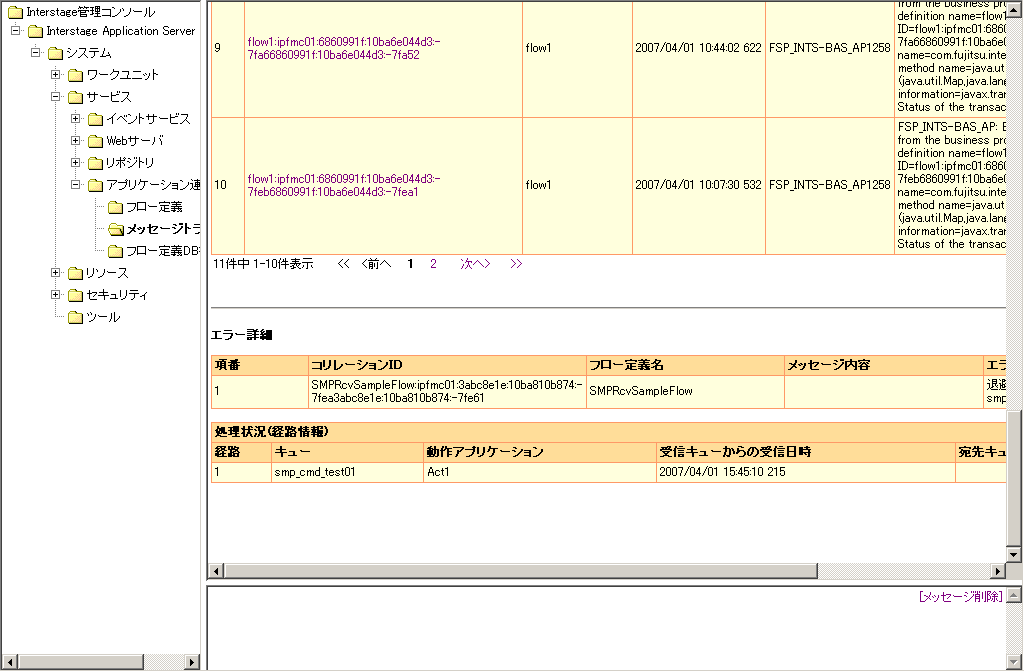Expand the ワークユニット tree node
The image size is (1024, 671).
pyautogui.click(x=56, y=75)
